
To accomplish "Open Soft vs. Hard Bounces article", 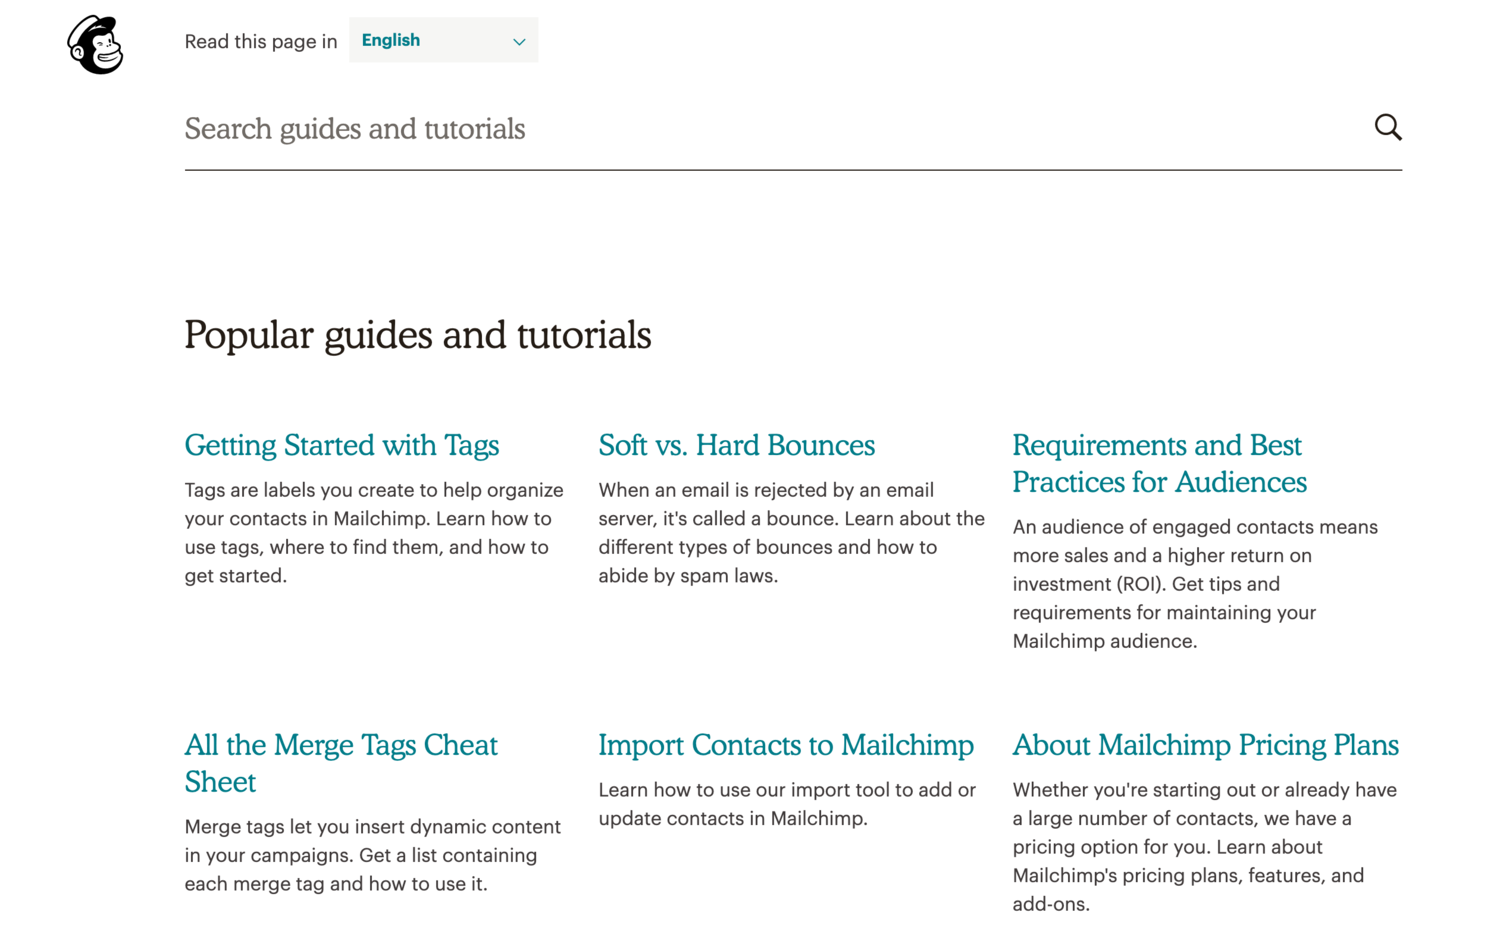I will coord(737,445).
